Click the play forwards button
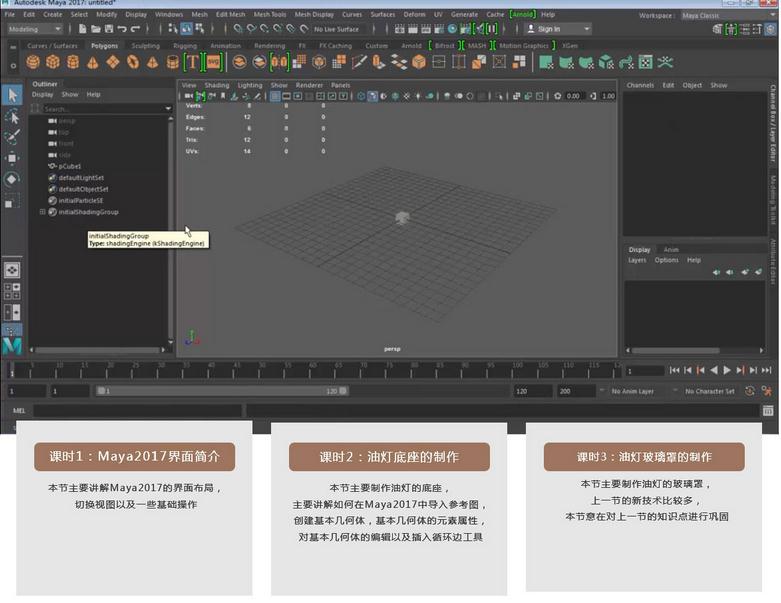Viewport: 781px width, 603px height. point(727,370)
